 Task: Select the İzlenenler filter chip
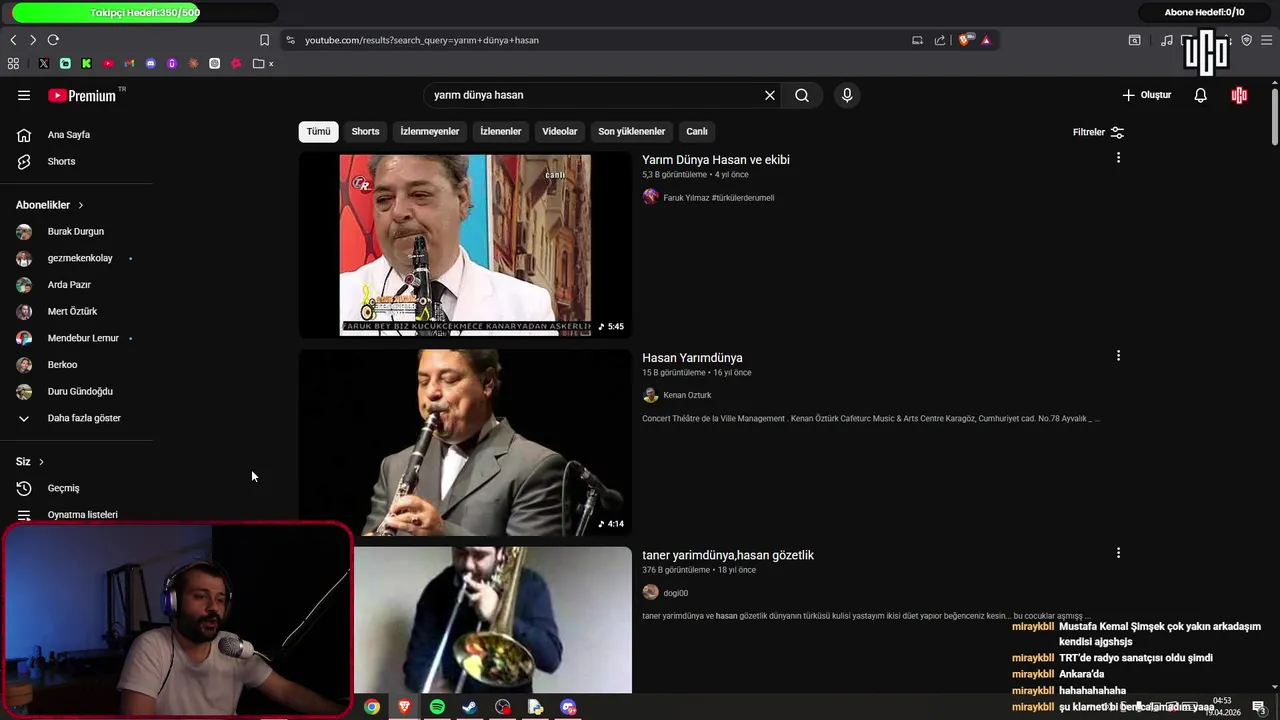500,131
